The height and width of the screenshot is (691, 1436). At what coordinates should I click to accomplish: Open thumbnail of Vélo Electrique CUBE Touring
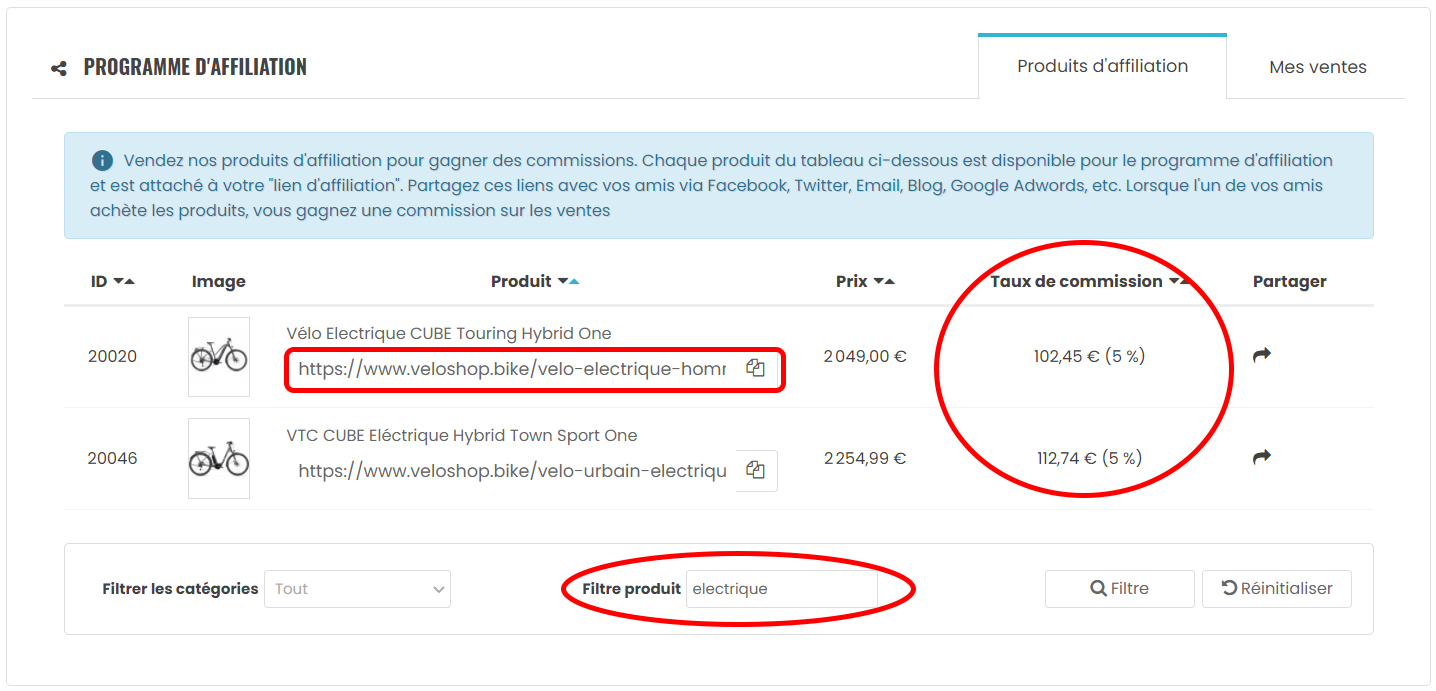point(219,356)
